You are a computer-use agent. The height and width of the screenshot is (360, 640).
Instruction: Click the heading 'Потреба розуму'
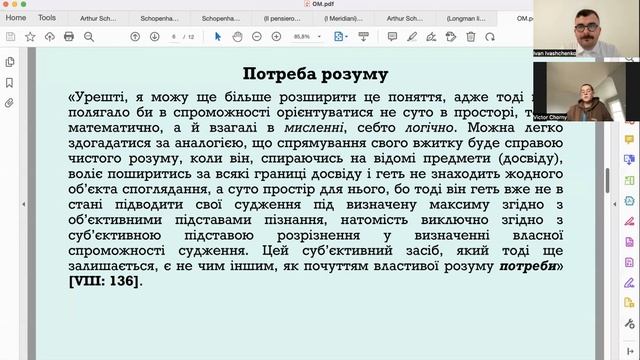point(316,74)
